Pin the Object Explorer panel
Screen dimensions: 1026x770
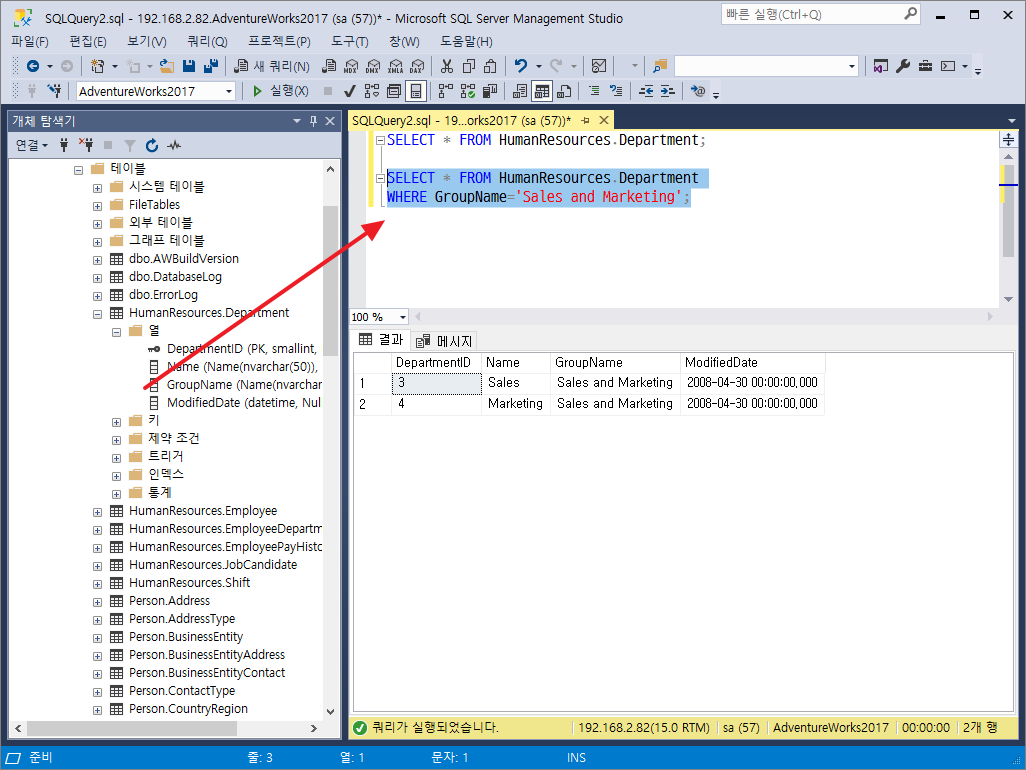[313, 121]
